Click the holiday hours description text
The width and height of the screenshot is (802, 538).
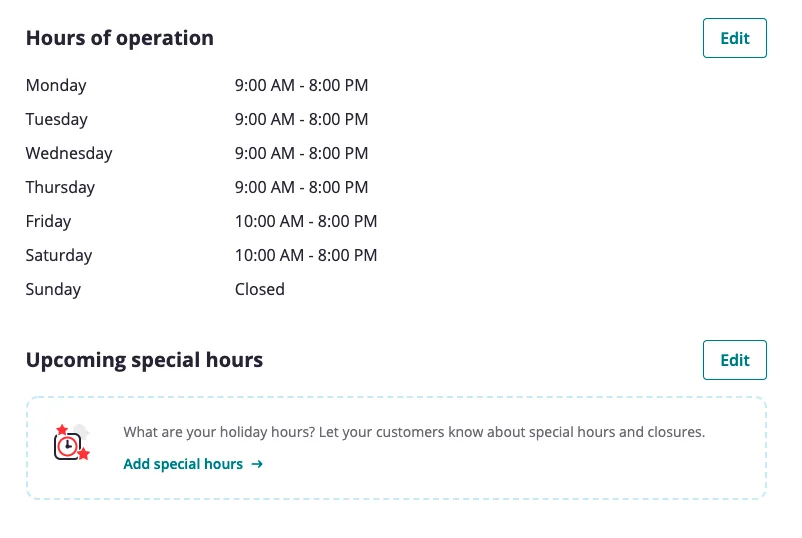[x=414, y=432]
